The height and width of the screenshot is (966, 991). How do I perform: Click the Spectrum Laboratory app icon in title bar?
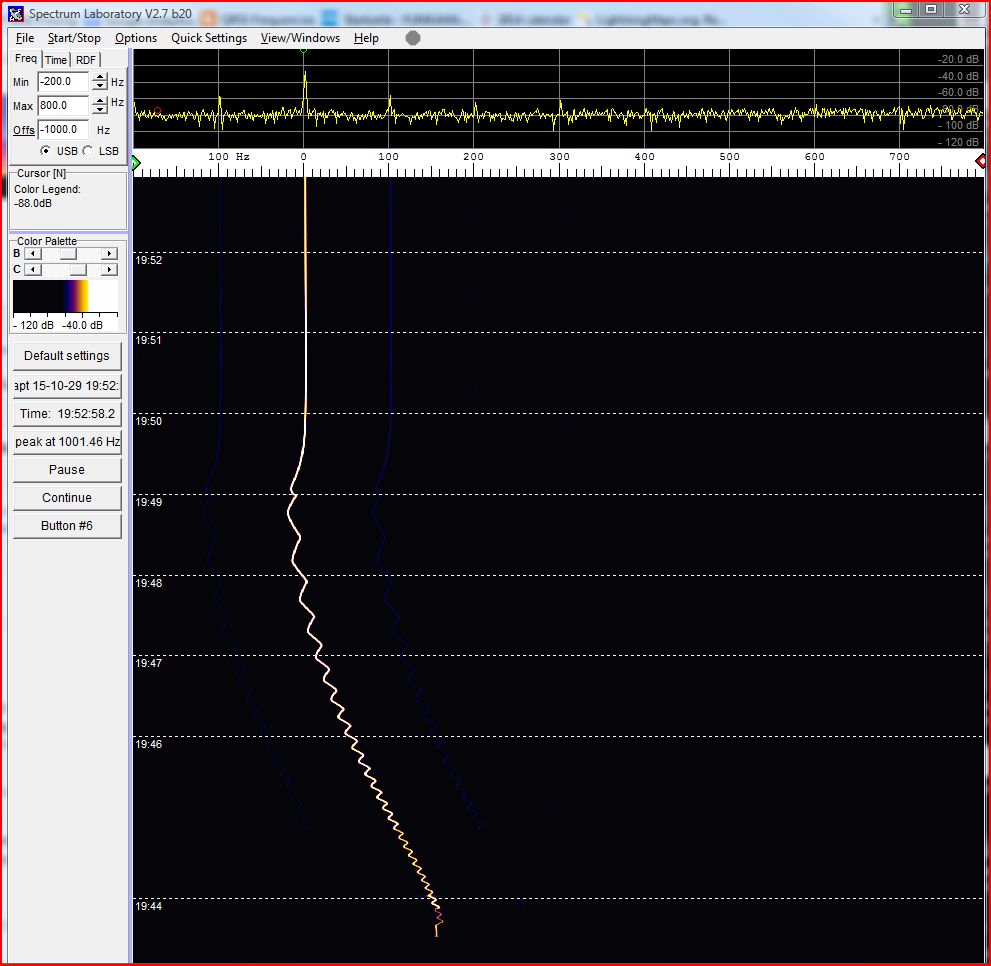pyautogui.click(x=16, y=14)
